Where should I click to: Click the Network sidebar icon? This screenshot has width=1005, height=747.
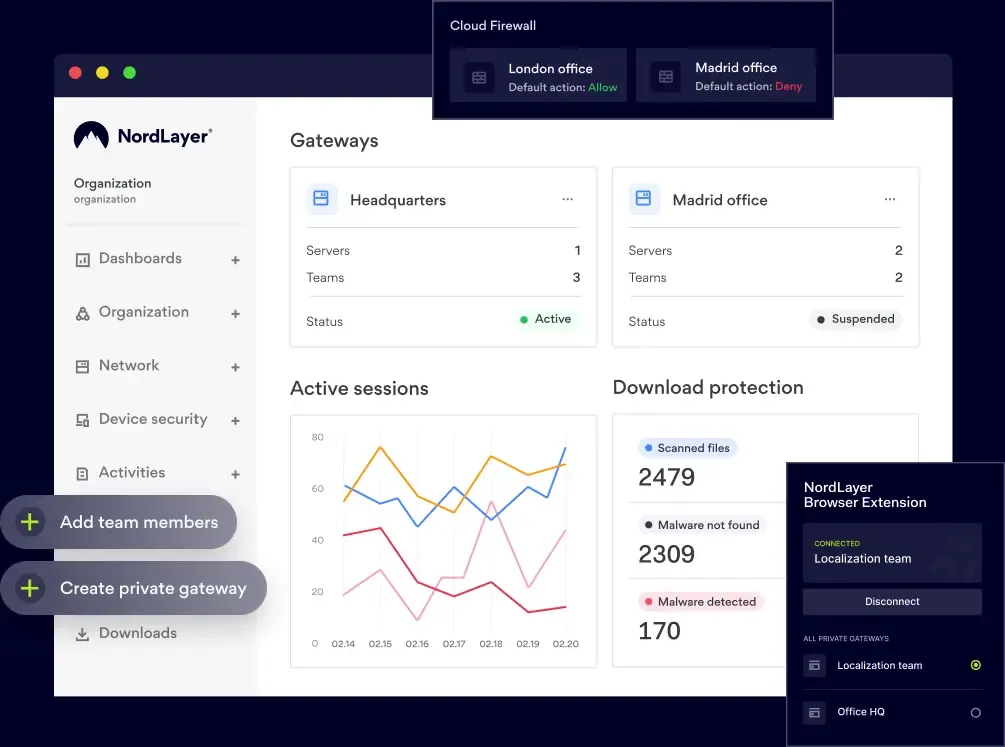click(83, 367)
